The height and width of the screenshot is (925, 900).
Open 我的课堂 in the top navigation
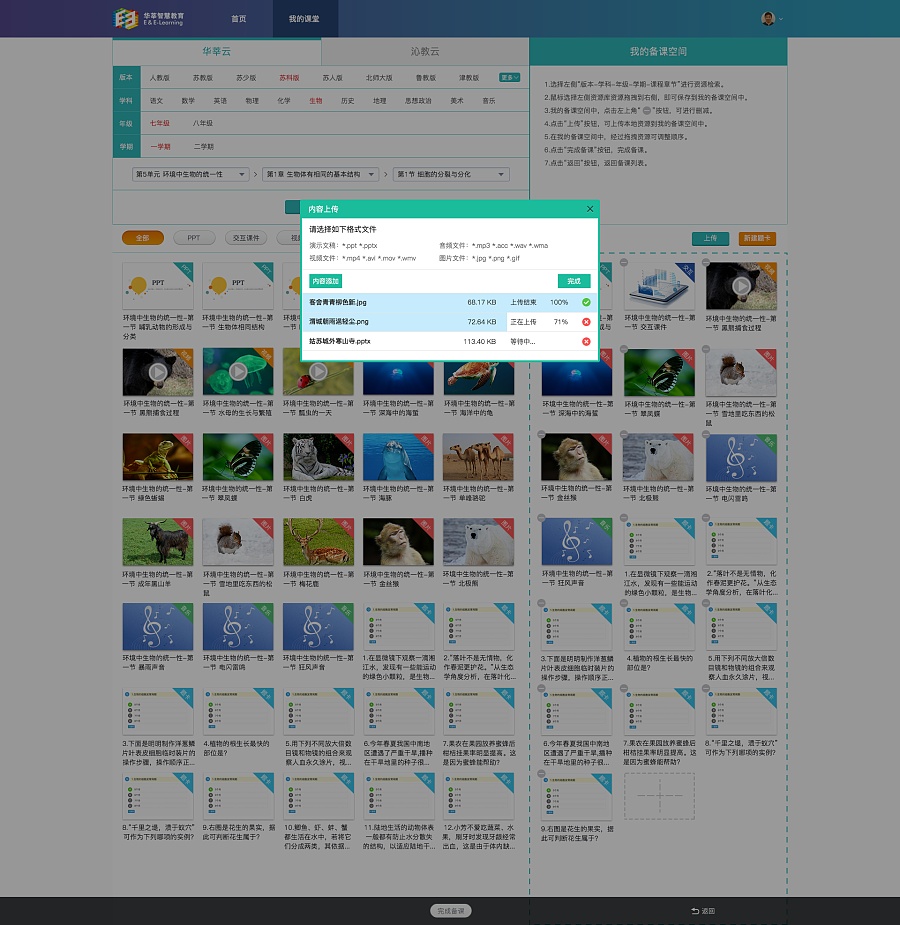304,19
